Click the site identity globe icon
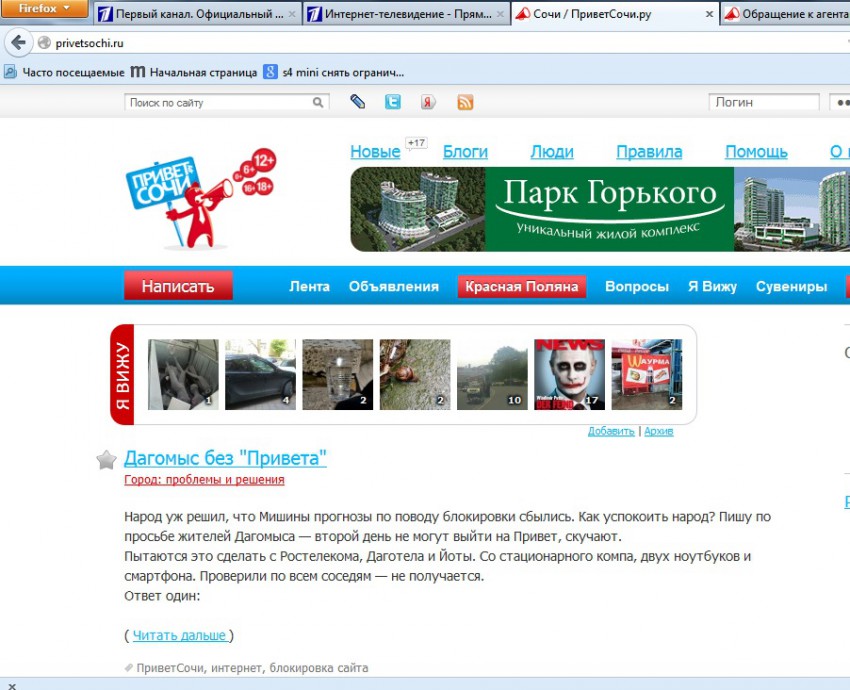 (x=44, y=44)
